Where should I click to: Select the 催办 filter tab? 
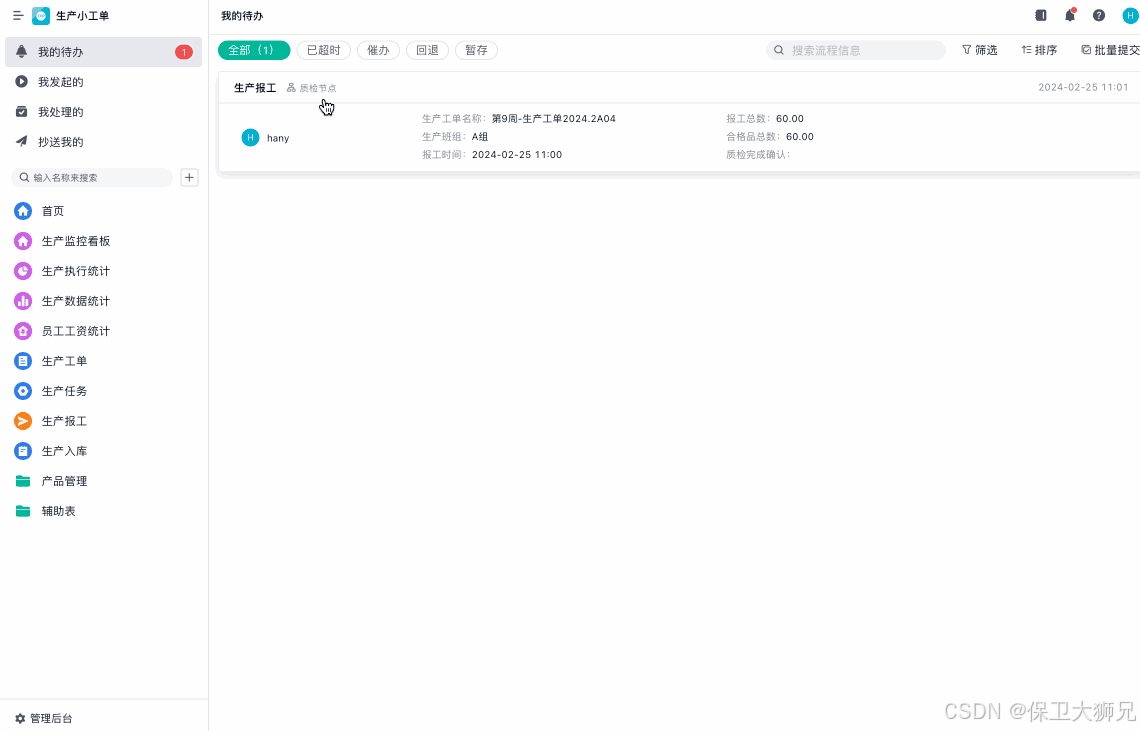pos(378,50)
